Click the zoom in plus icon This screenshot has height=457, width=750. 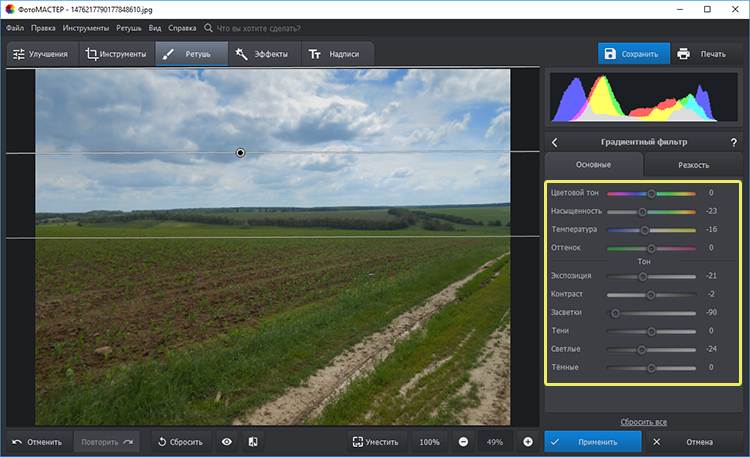click(x=527, y=441)
